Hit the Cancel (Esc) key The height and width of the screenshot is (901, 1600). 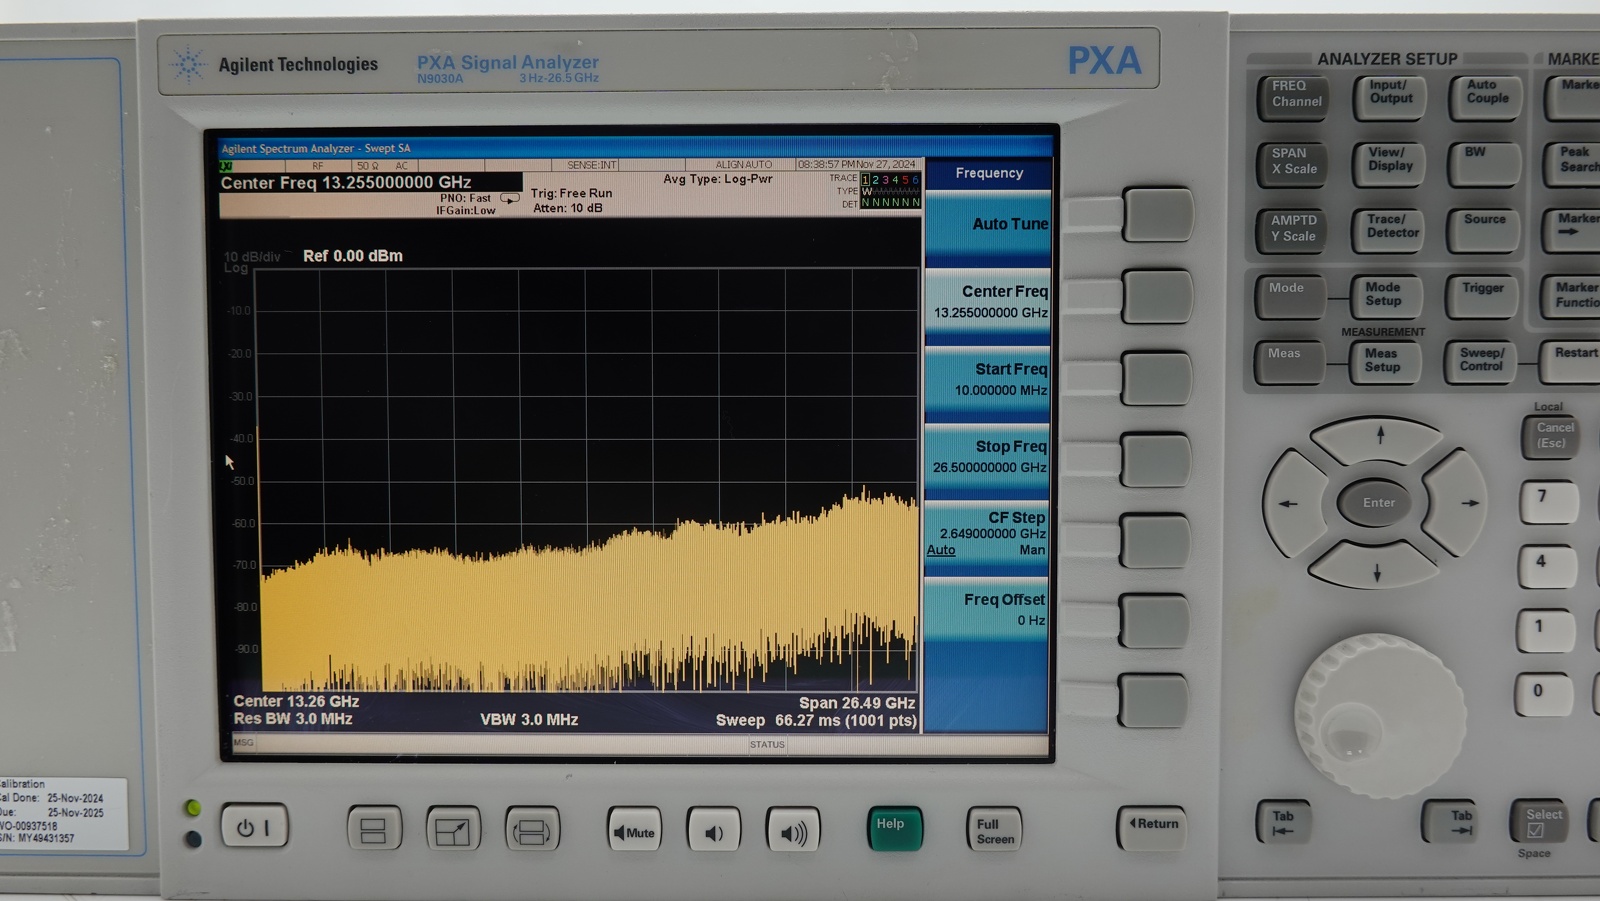1552,437
